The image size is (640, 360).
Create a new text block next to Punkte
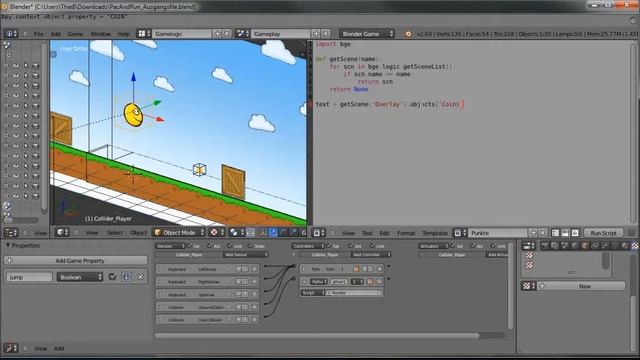pos(533,233)
